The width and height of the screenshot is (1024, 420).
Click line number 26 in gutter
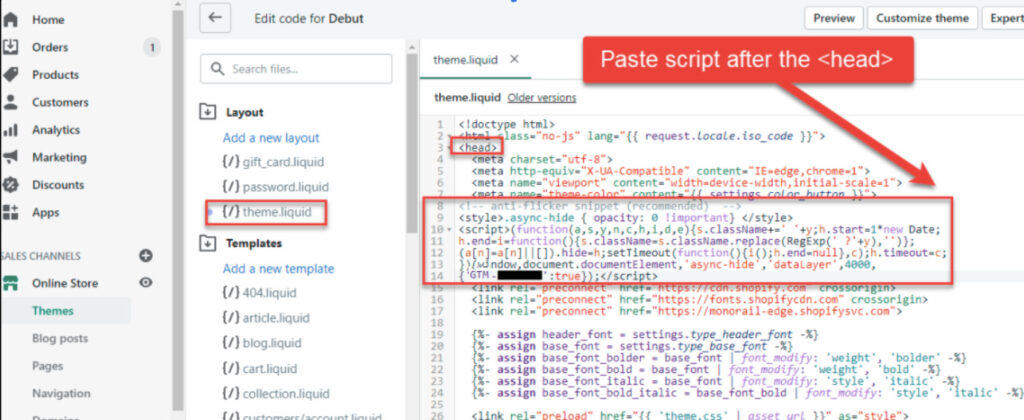[x=438, y=415]
